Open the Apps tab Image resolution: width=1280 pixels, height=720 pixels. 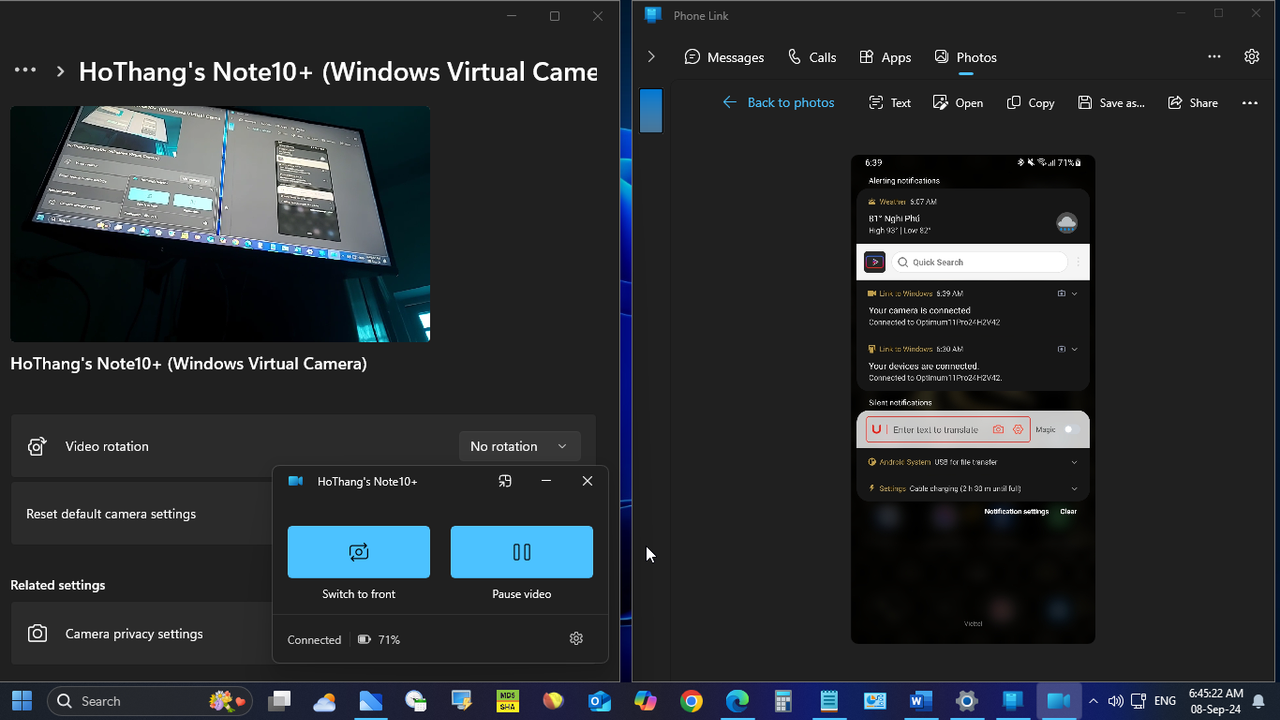tap(884, 57)
